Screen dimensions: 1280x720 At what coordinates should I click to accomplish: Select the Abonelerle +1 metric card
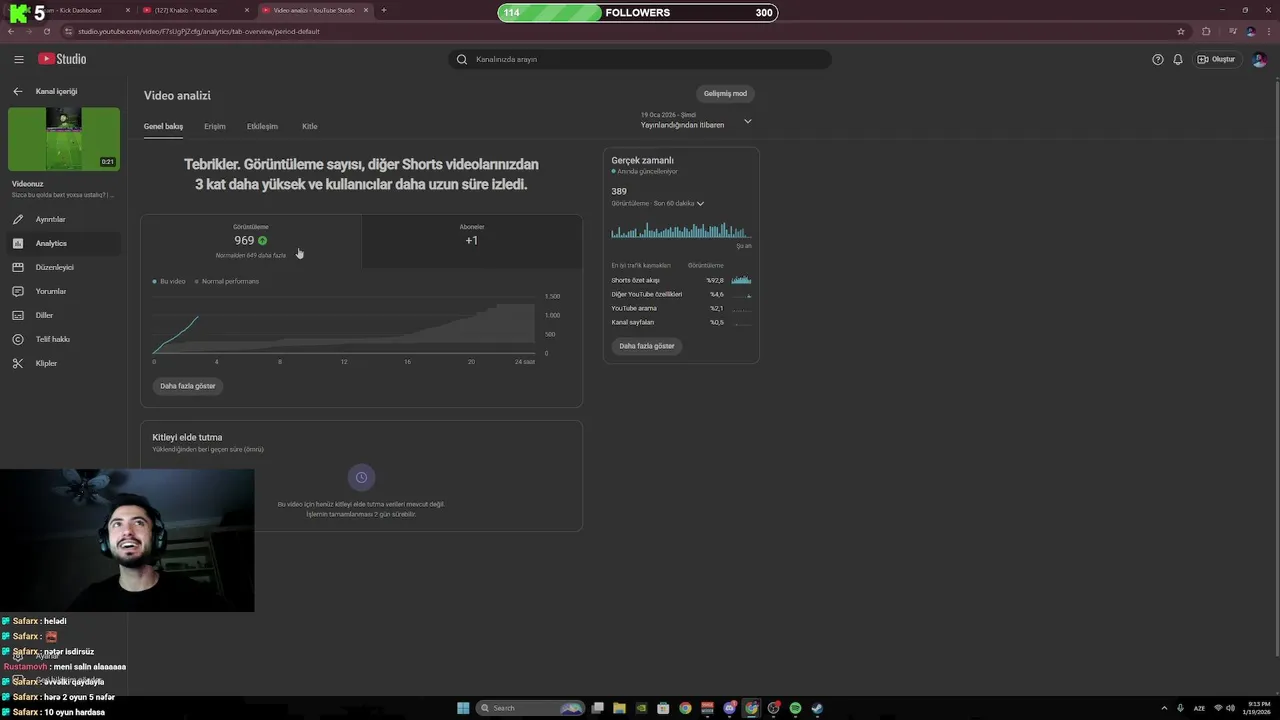point(472,241)
